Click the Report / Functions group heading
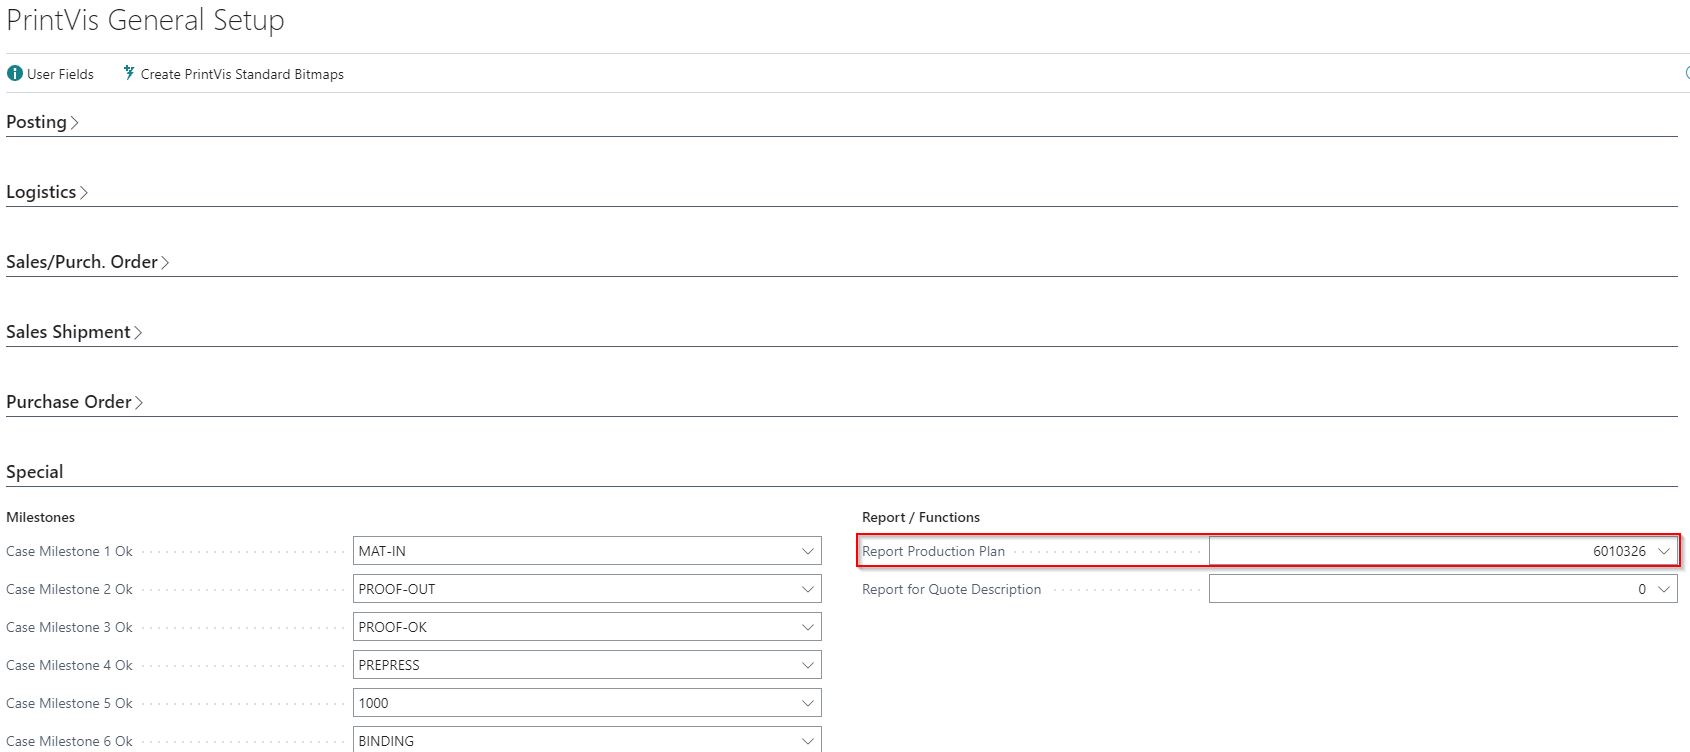Viewport: 1690px width, 752px height. click(x=921, y=517)
